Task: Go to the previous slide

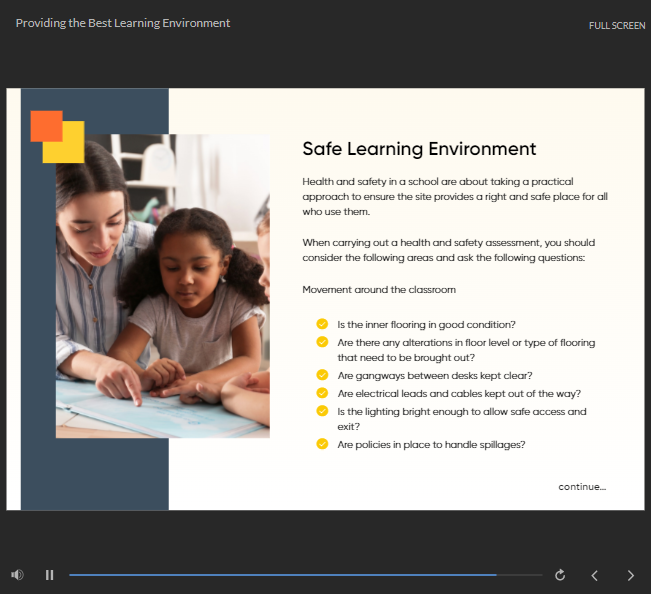Action: tap(594, 575)
